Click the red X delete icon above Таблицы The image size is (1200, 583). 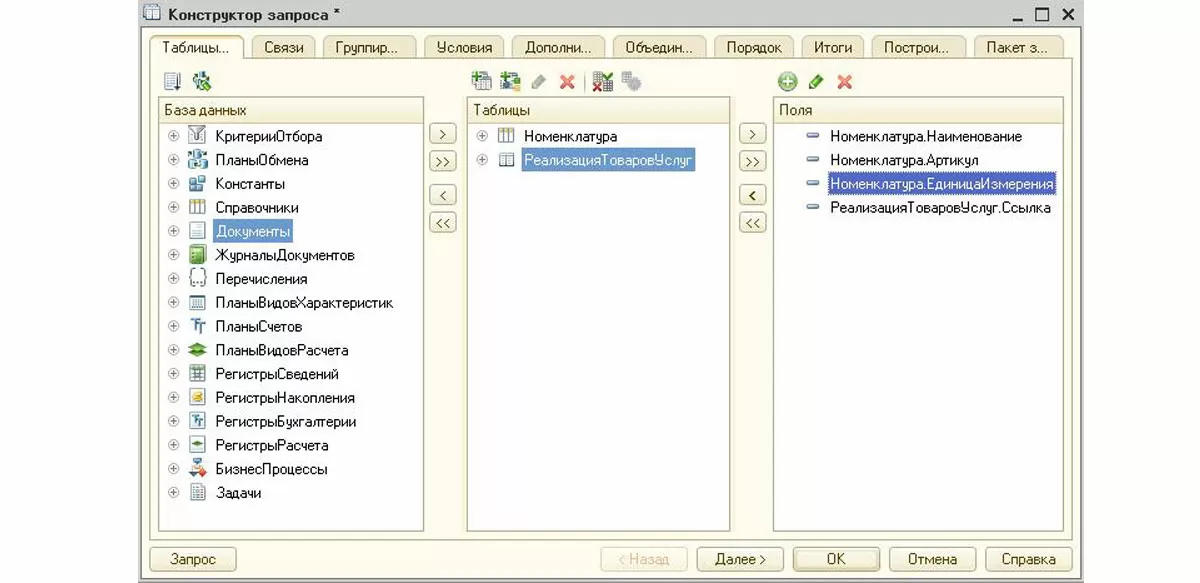point(567,82)
